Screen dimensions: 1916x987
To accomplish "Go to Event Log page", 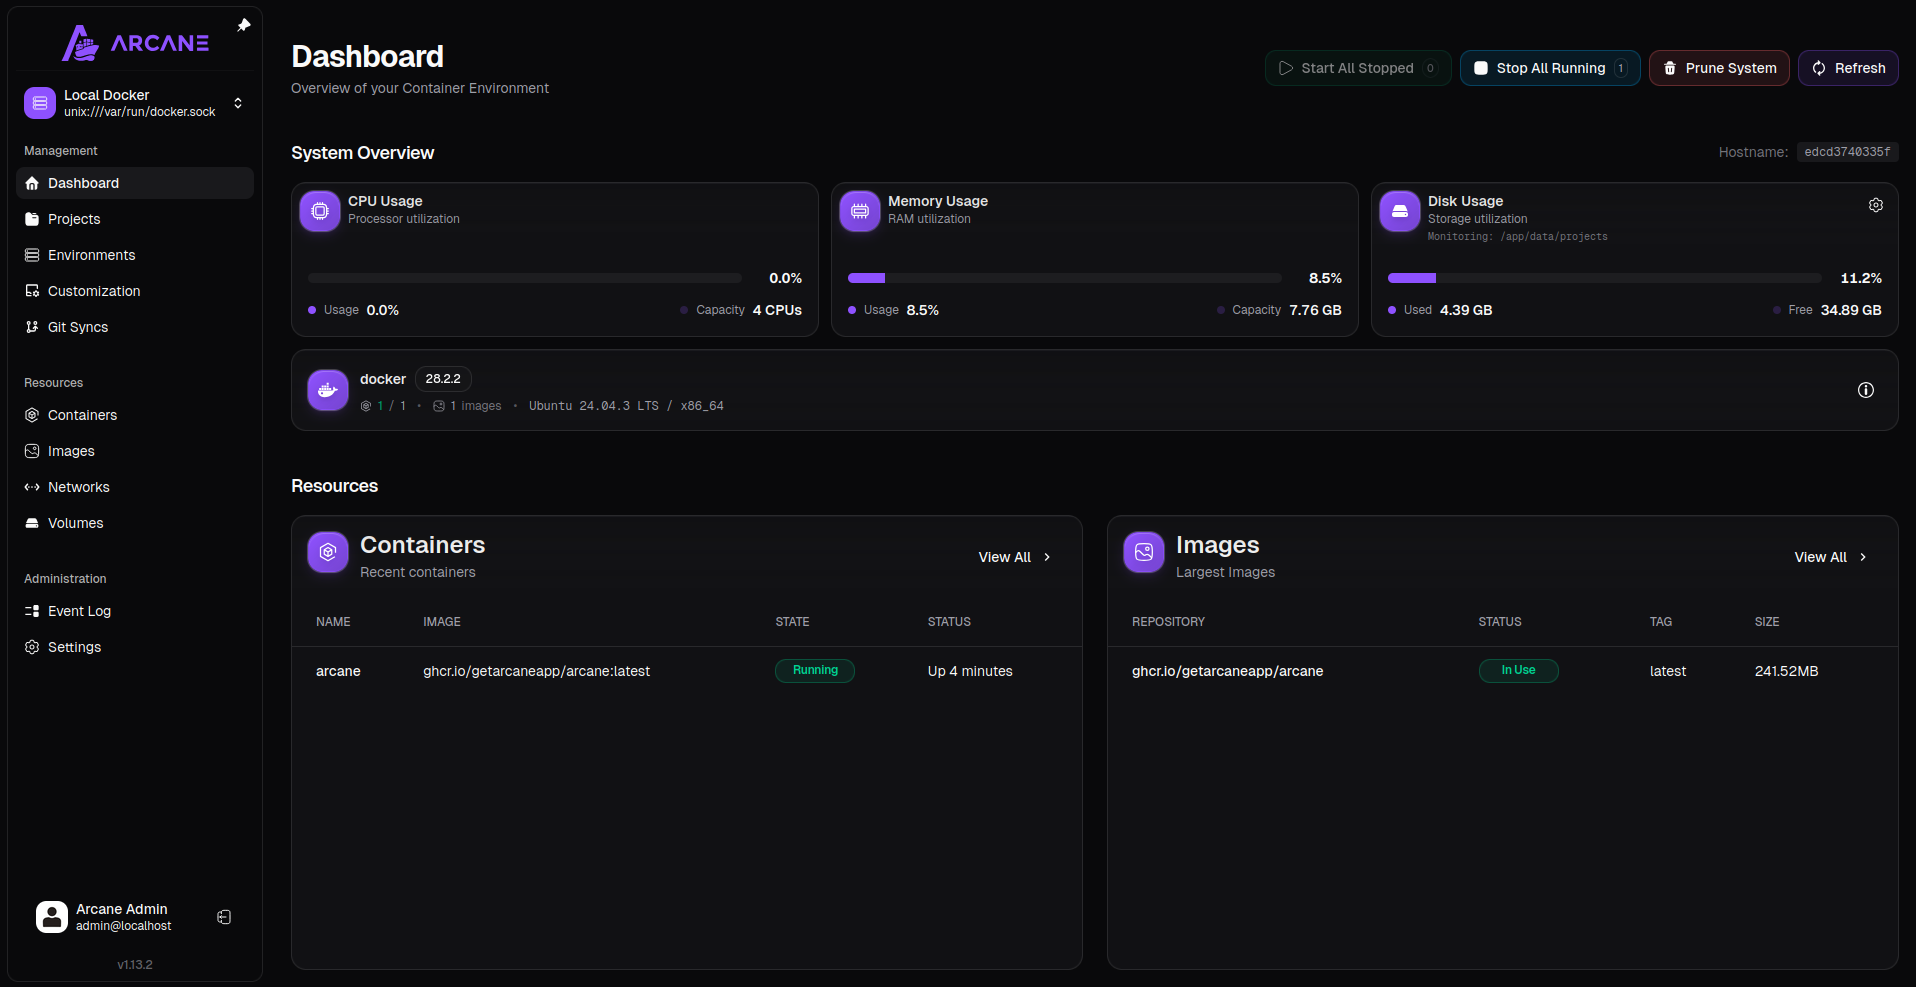I will 79,611.
